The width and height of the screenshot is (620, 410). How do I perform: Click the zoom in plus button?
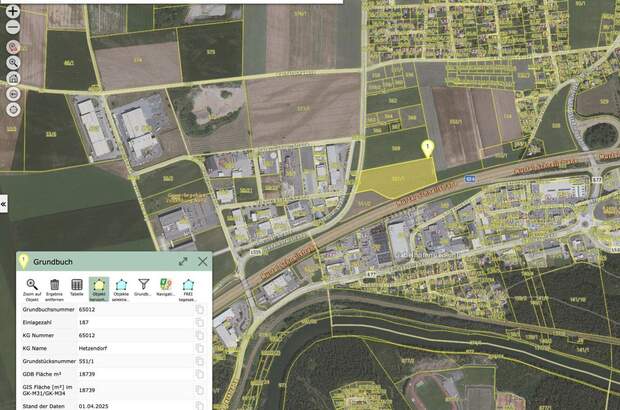[x=13, y=11]
